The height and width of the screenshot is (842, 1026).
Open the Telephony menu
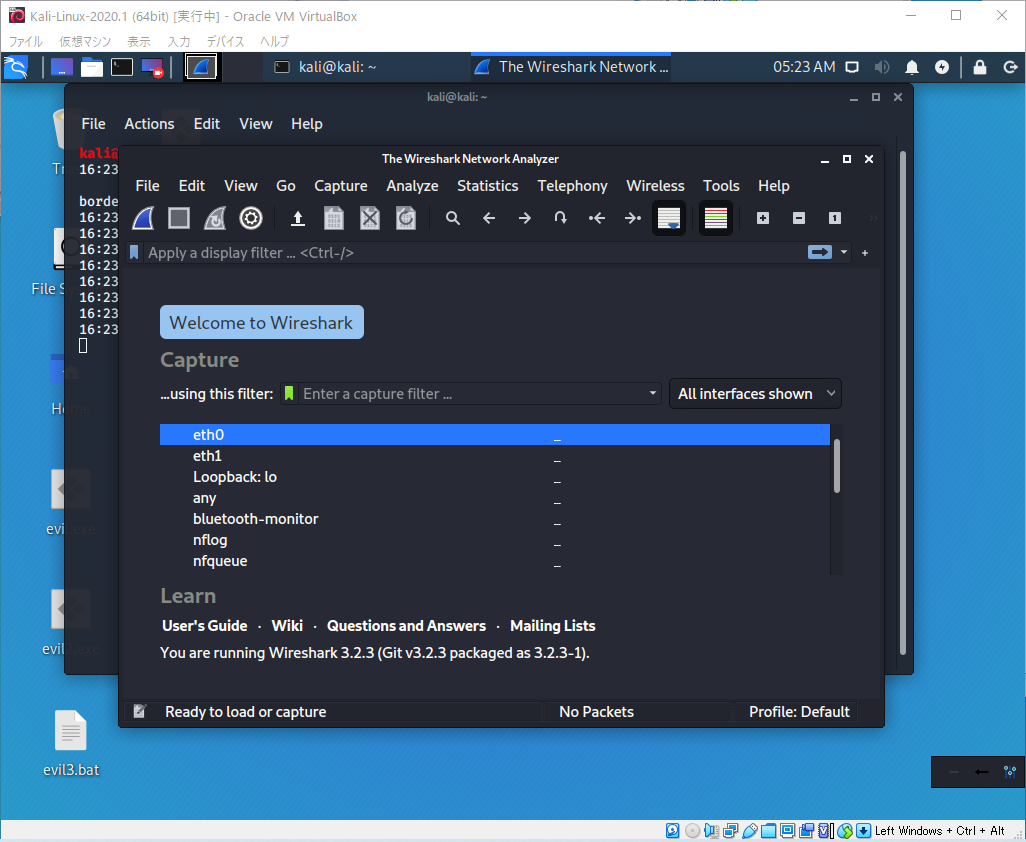pos(573,186)
